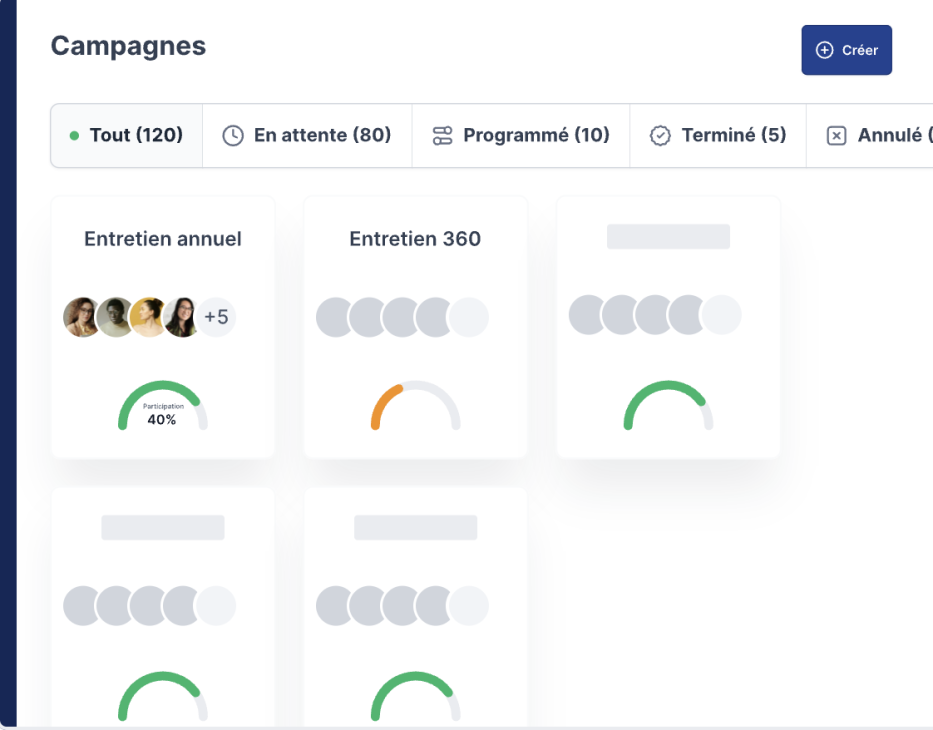Click the Terminé checkmark badge icon
The image size is (933, 730).
tap(660, 136)
